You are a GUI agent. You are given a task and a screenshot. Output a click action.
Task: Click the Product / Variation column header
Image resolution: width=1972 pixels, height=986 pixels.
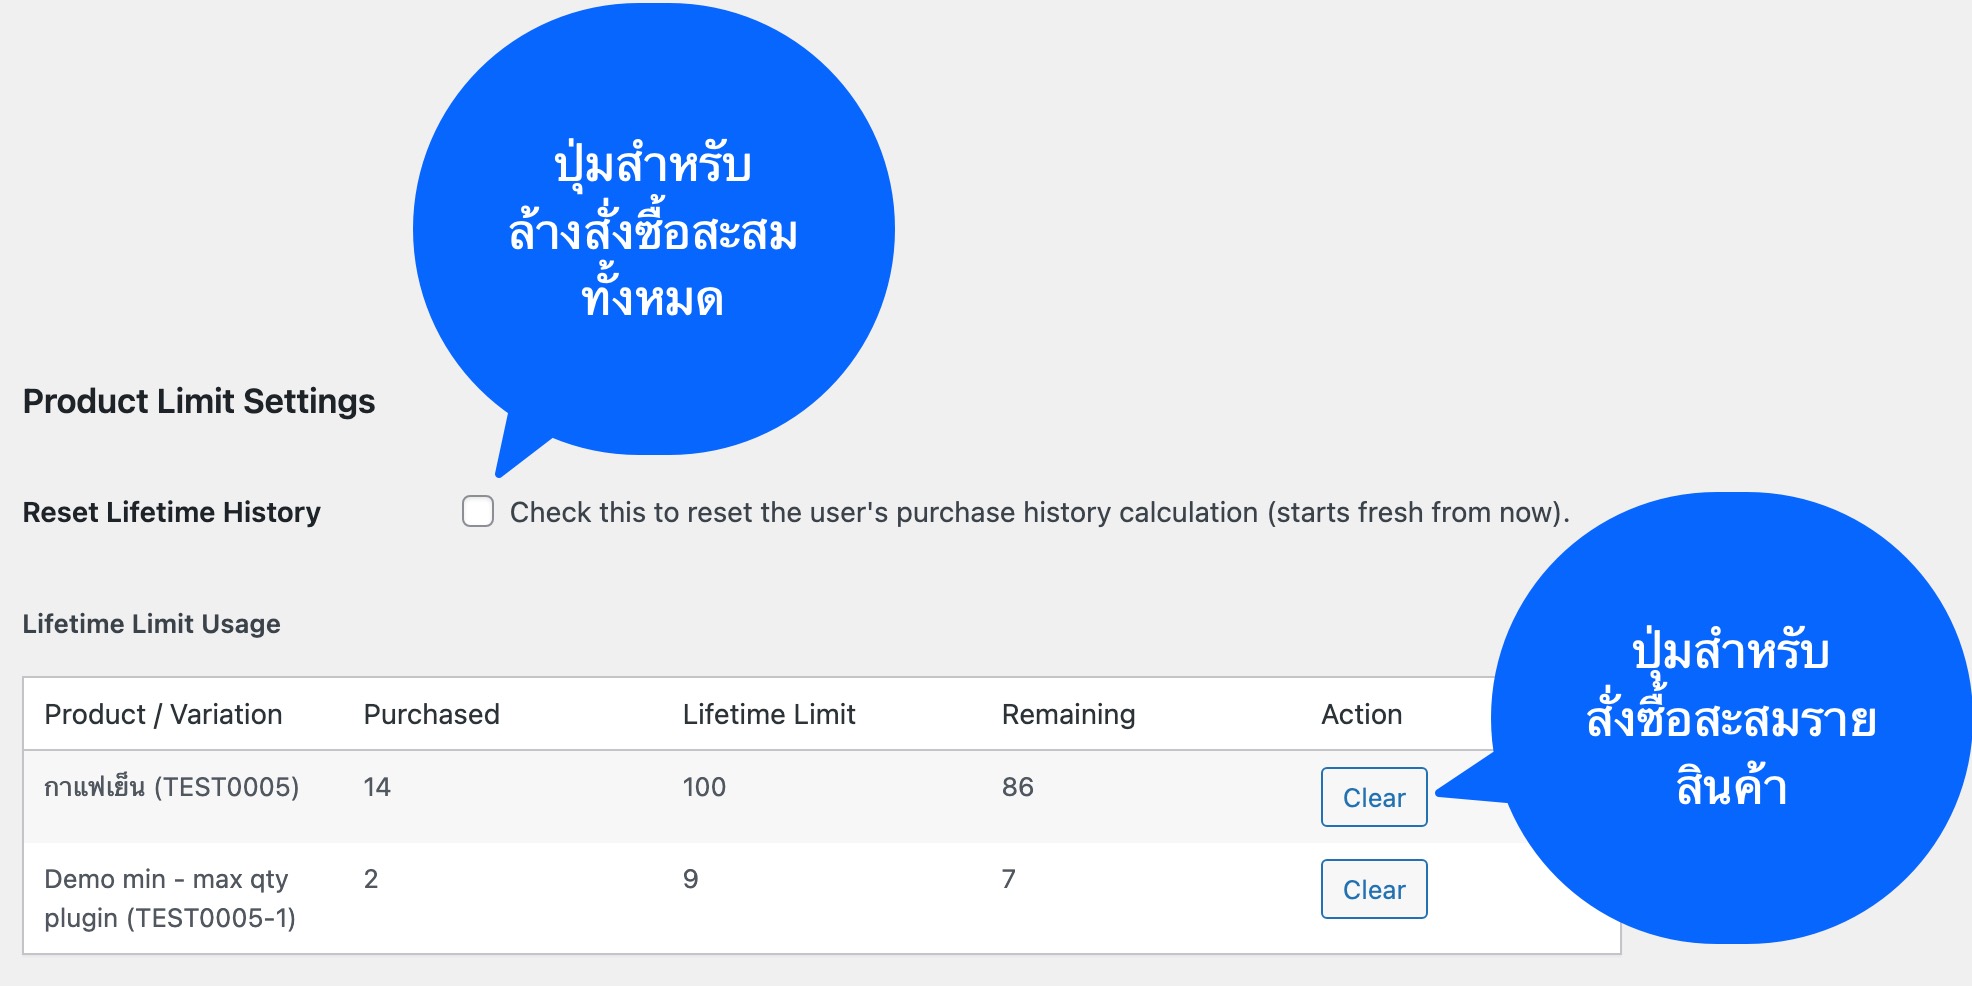tap(163, 714)
